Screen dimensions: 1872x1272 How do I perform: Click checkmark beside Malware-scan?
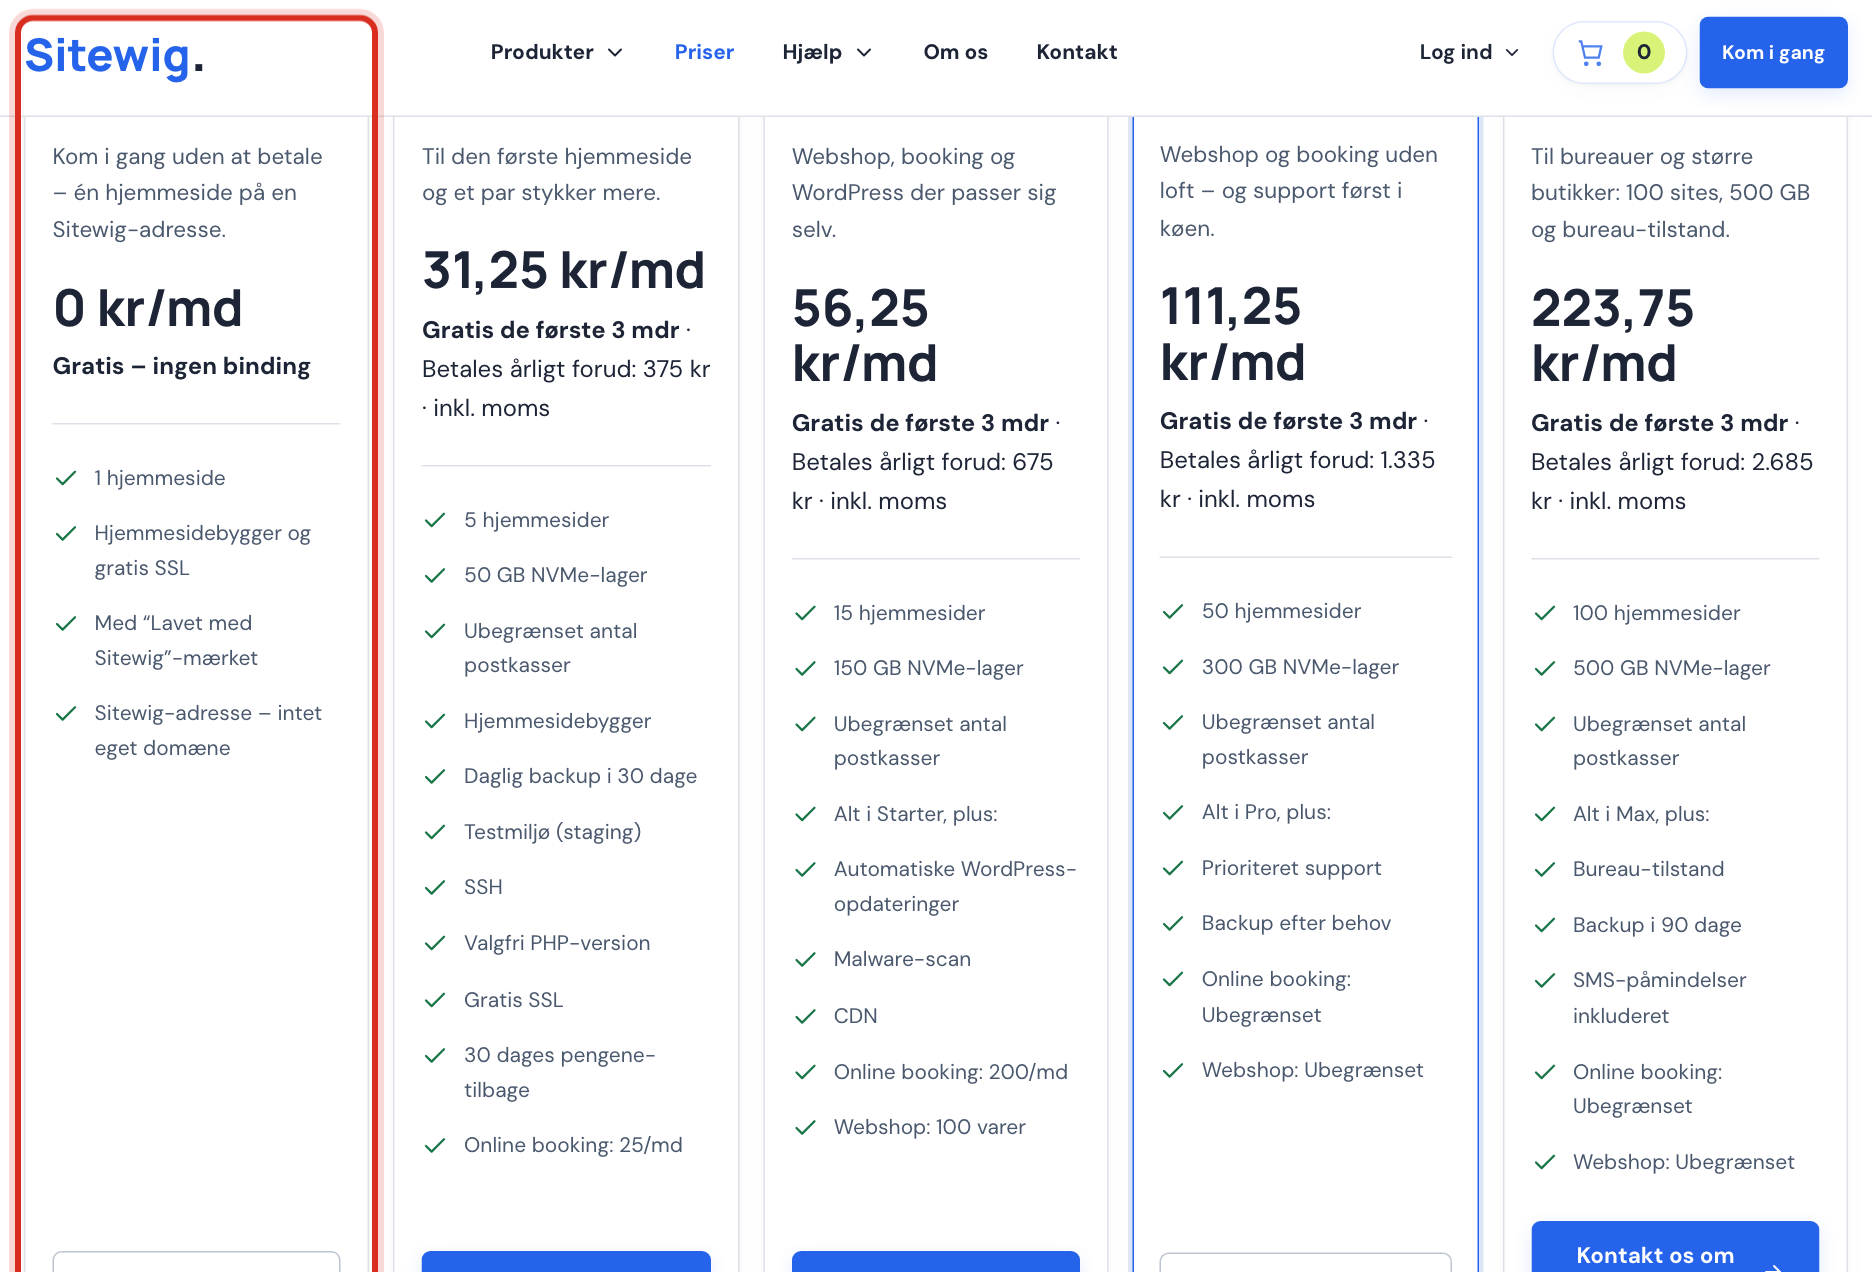point(805,959)
